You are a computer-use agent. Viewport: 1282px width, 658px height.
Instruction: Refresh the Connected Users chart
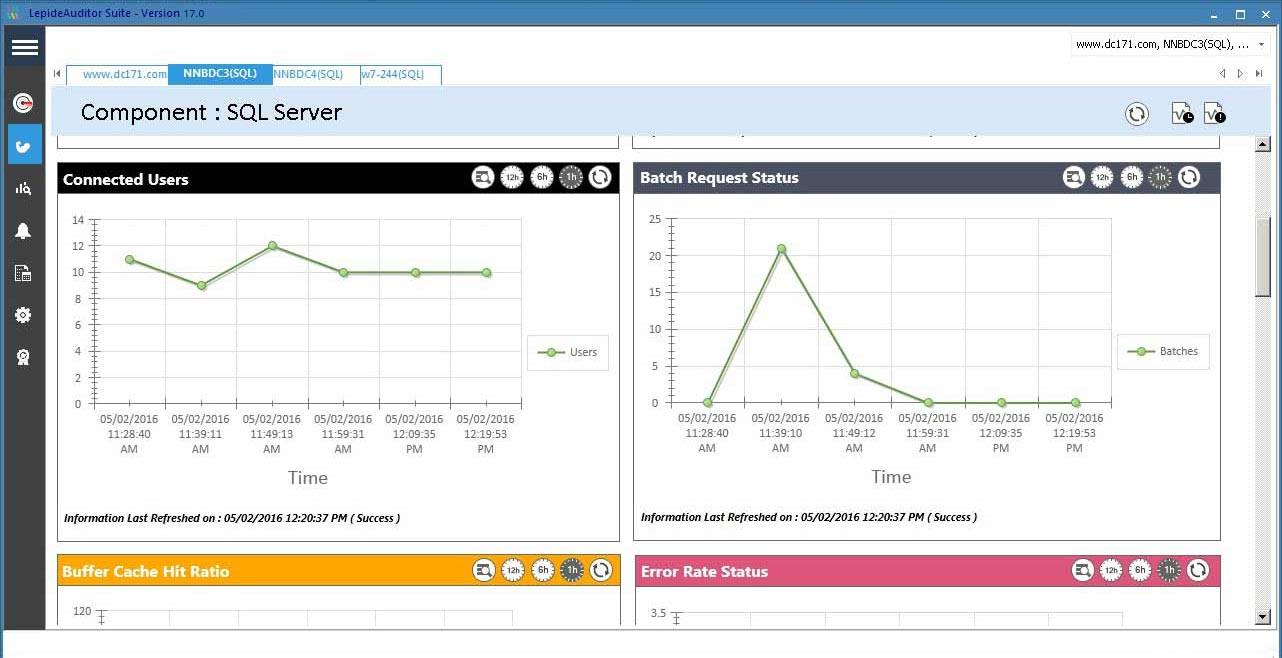600,178
